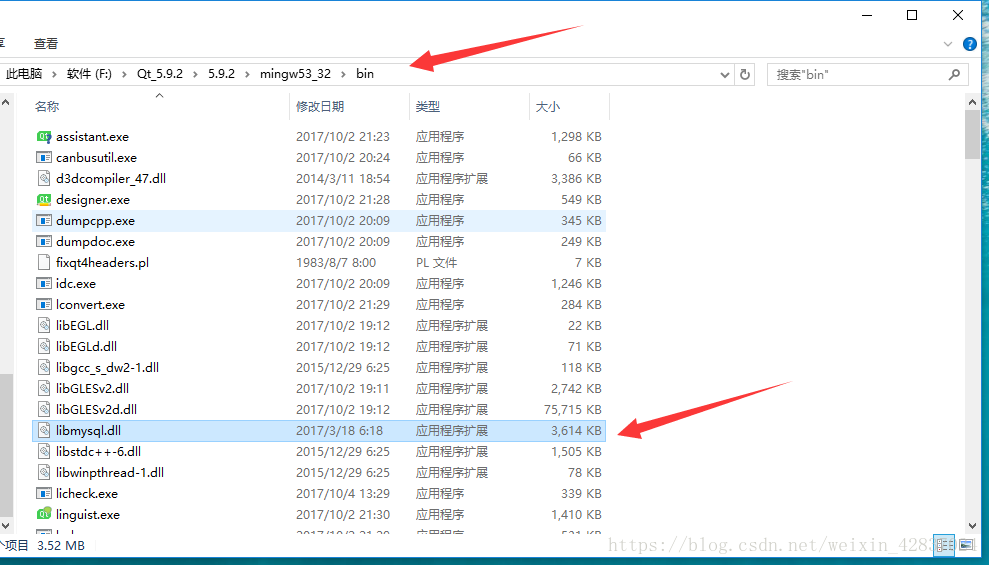
Task: Expand the chevron after 软件 (F:) in path
Action: point(124,74)
